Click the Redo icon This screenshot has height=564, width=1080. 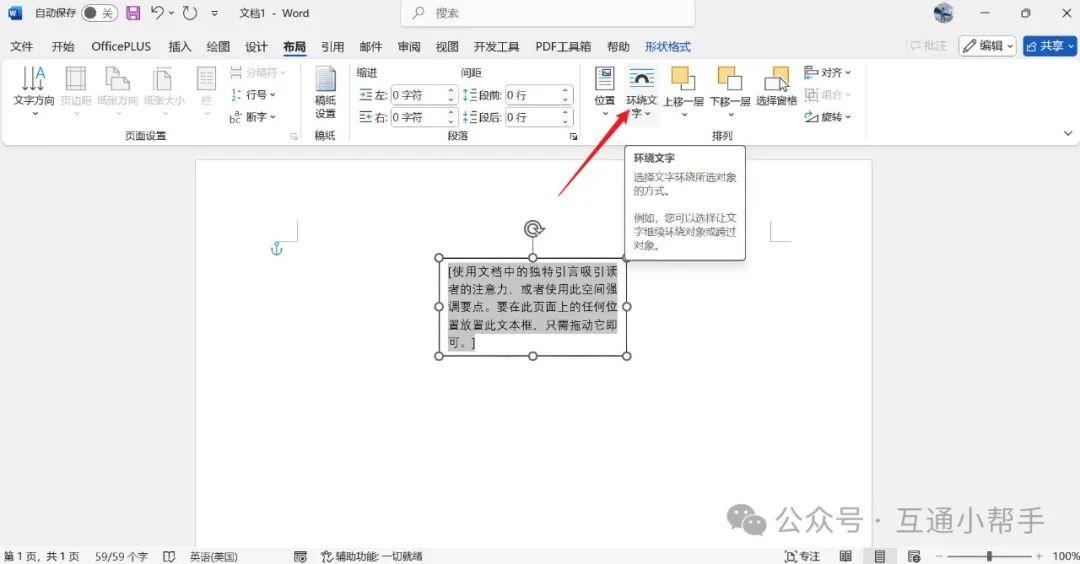coord(190,13)
